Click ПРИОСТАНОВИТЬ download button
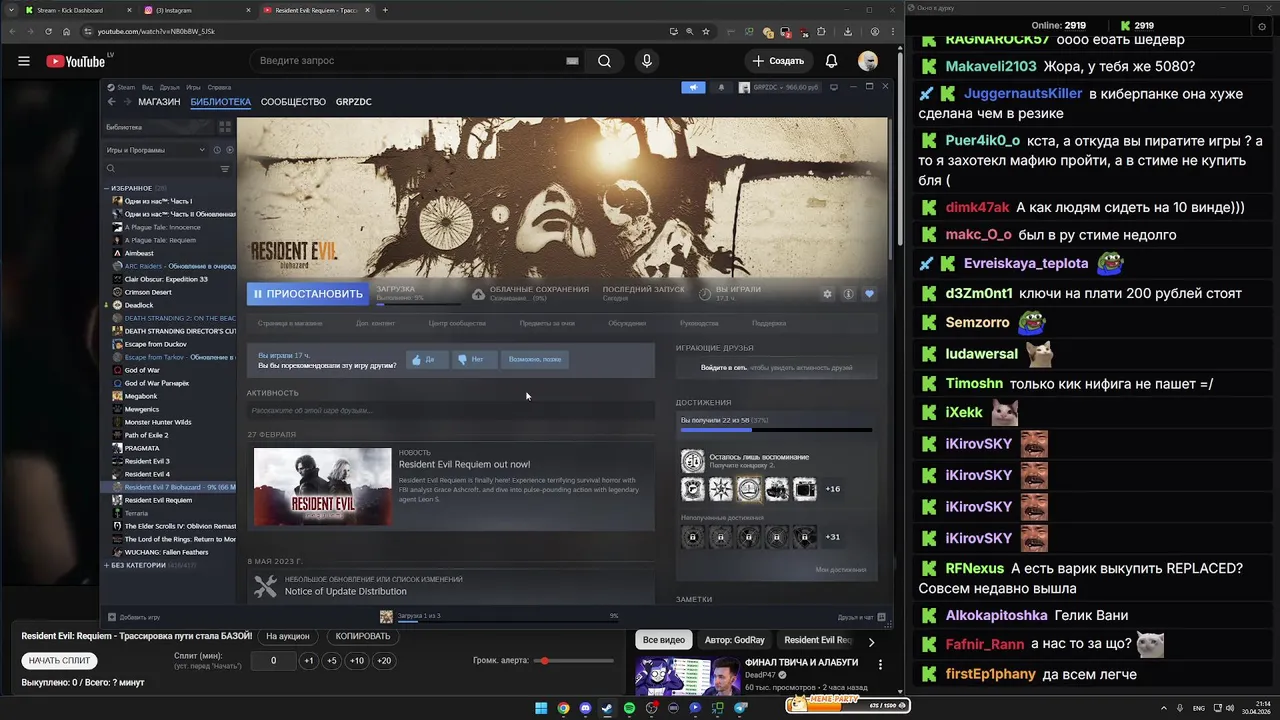The image size is (1280, 720). (308, 294)
